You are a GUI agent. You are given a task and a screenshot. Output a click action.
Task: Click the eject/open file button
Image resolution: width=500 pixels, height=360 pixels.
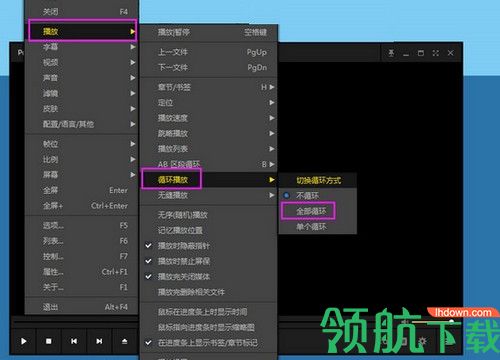pos(124,341)
